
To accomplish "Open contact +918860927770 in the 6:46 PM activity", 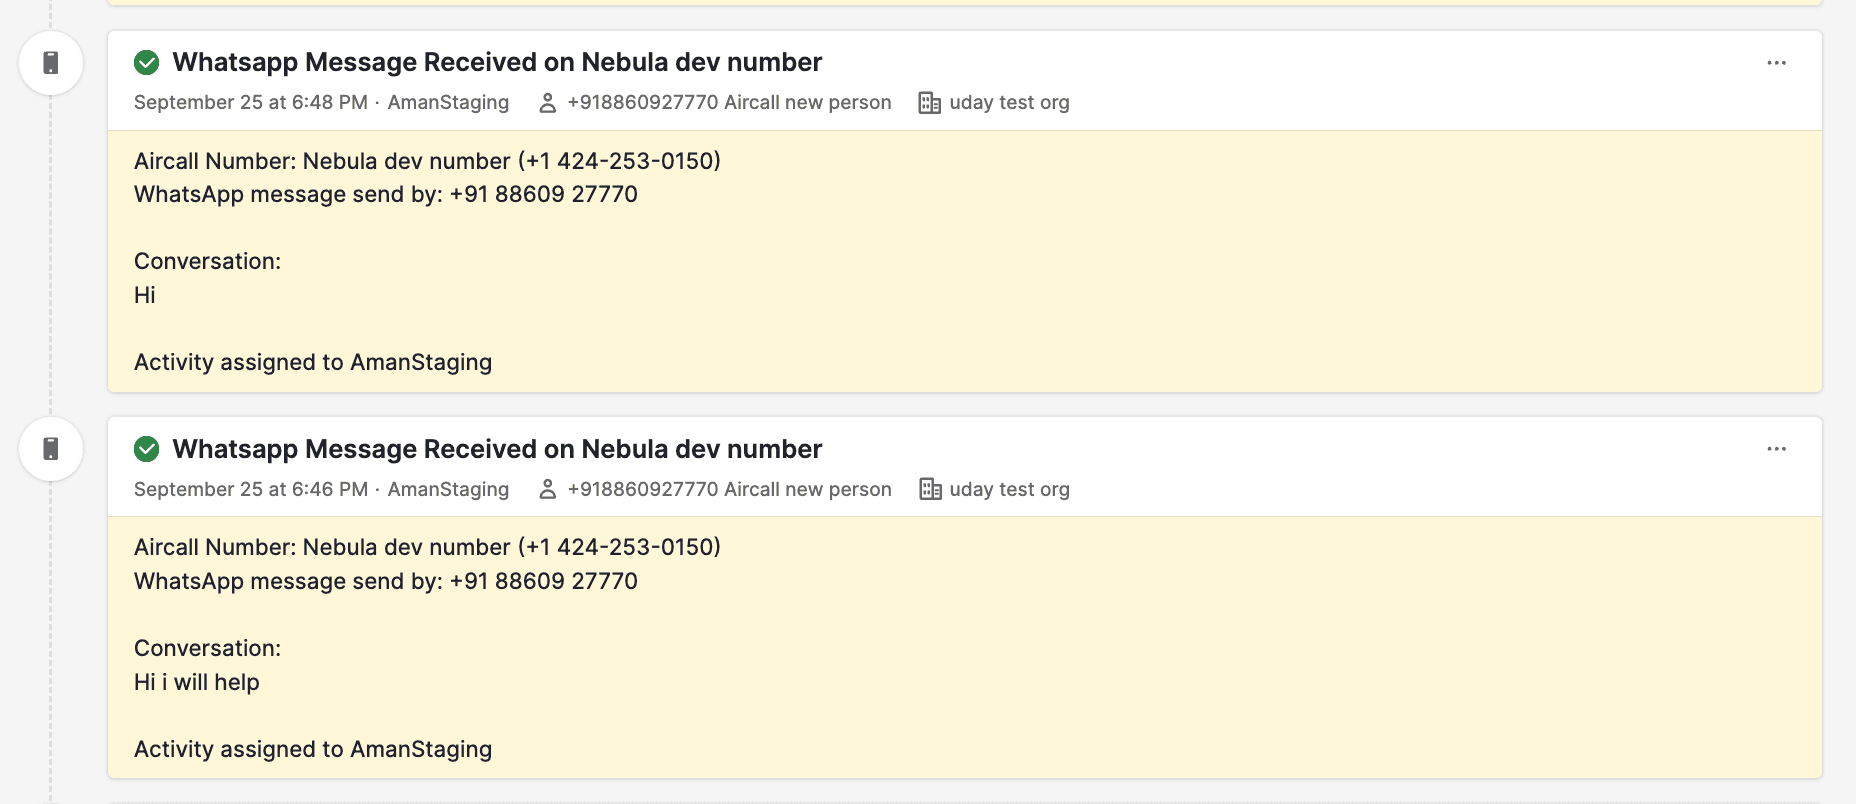I will click(x=729, y=489).
